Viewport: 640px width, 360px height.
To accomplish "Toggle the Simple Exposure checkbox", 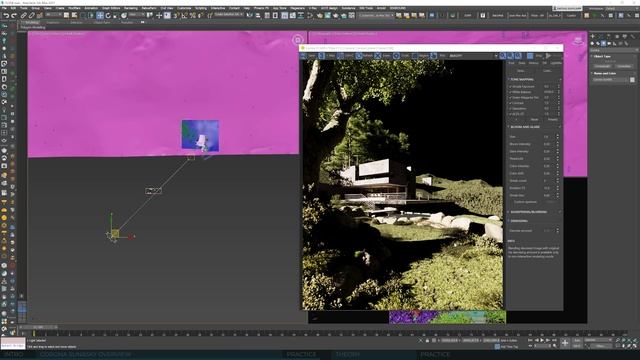I will click(510, 87).
